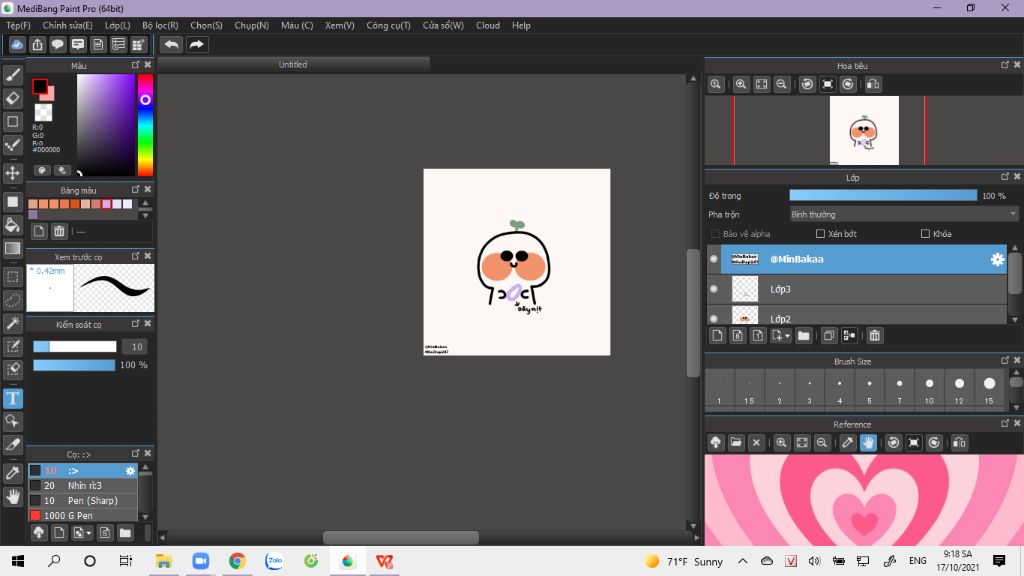The image size is (1024, 576).
Task: Open gear settings of :> brush
Action: point(131,471)
